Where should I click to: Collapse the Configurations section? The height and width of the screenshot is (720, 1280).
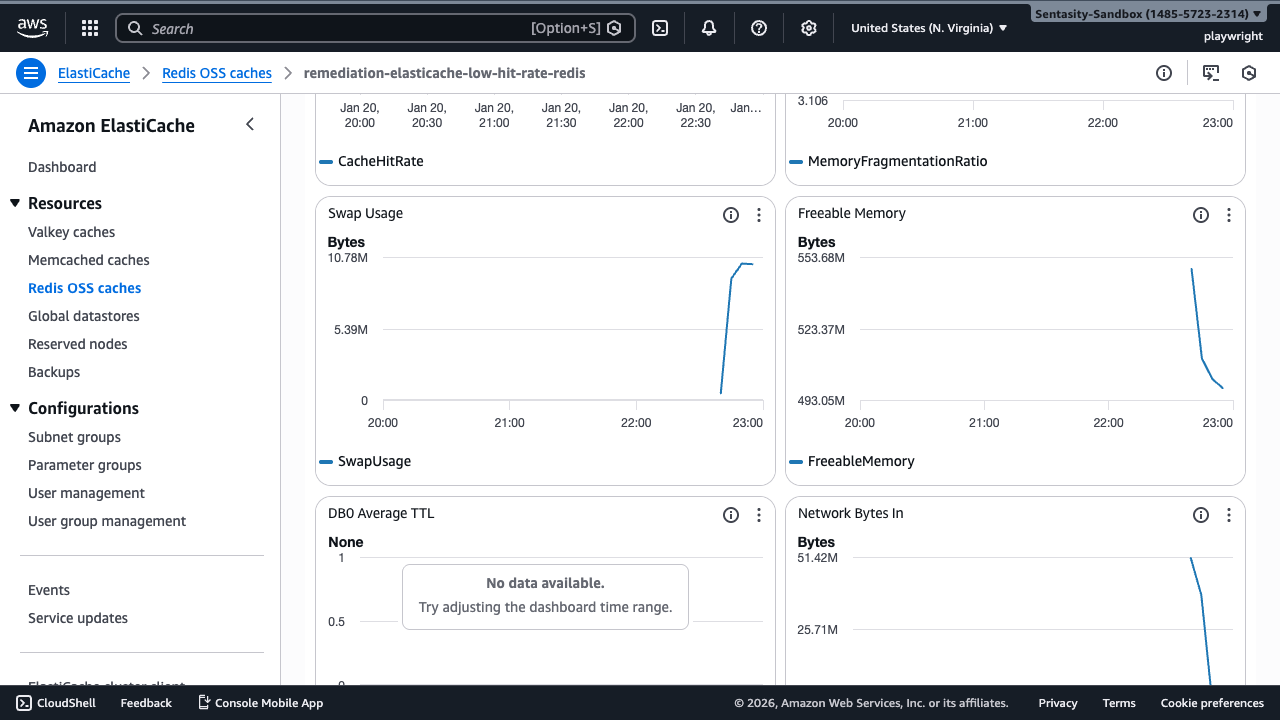tap(14, 408)
